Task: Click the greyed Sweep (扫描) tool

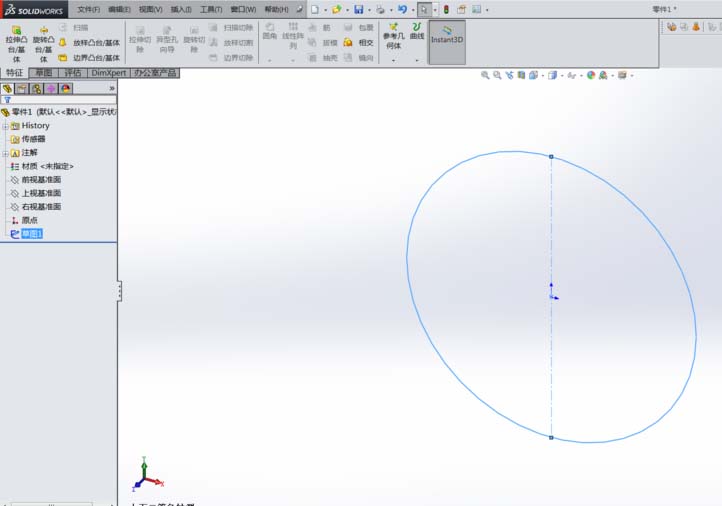Action: (74, 28)
